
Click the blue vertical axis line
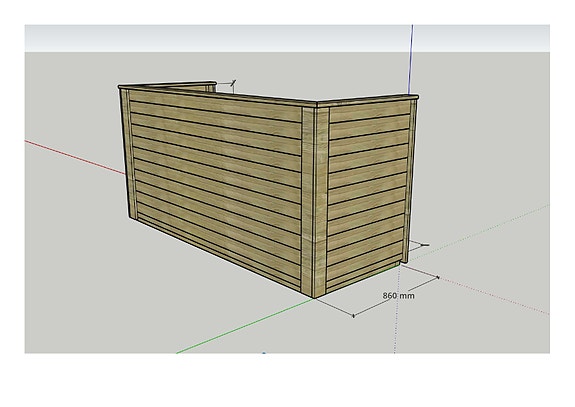[x=411, y=59]
